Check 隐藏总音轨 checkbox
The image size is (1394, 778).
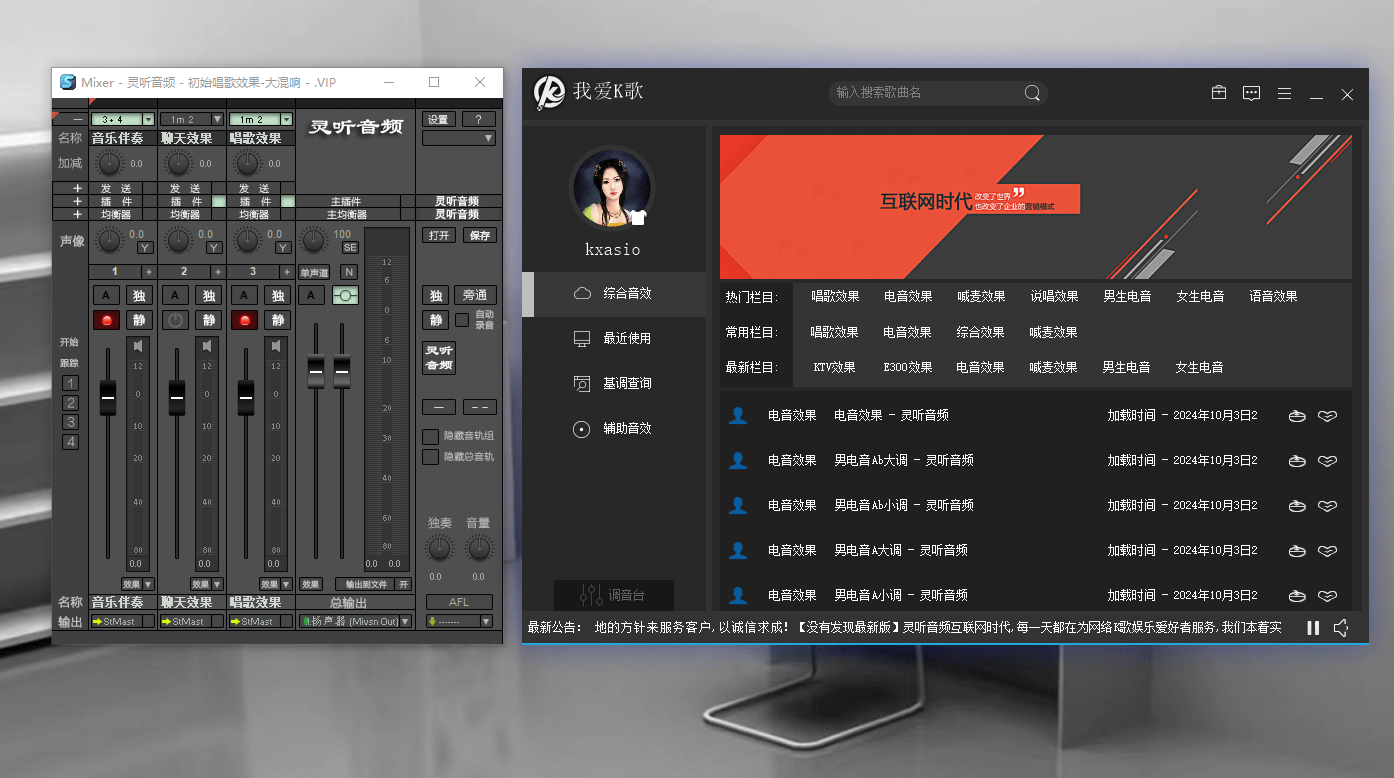click(430, 457)
